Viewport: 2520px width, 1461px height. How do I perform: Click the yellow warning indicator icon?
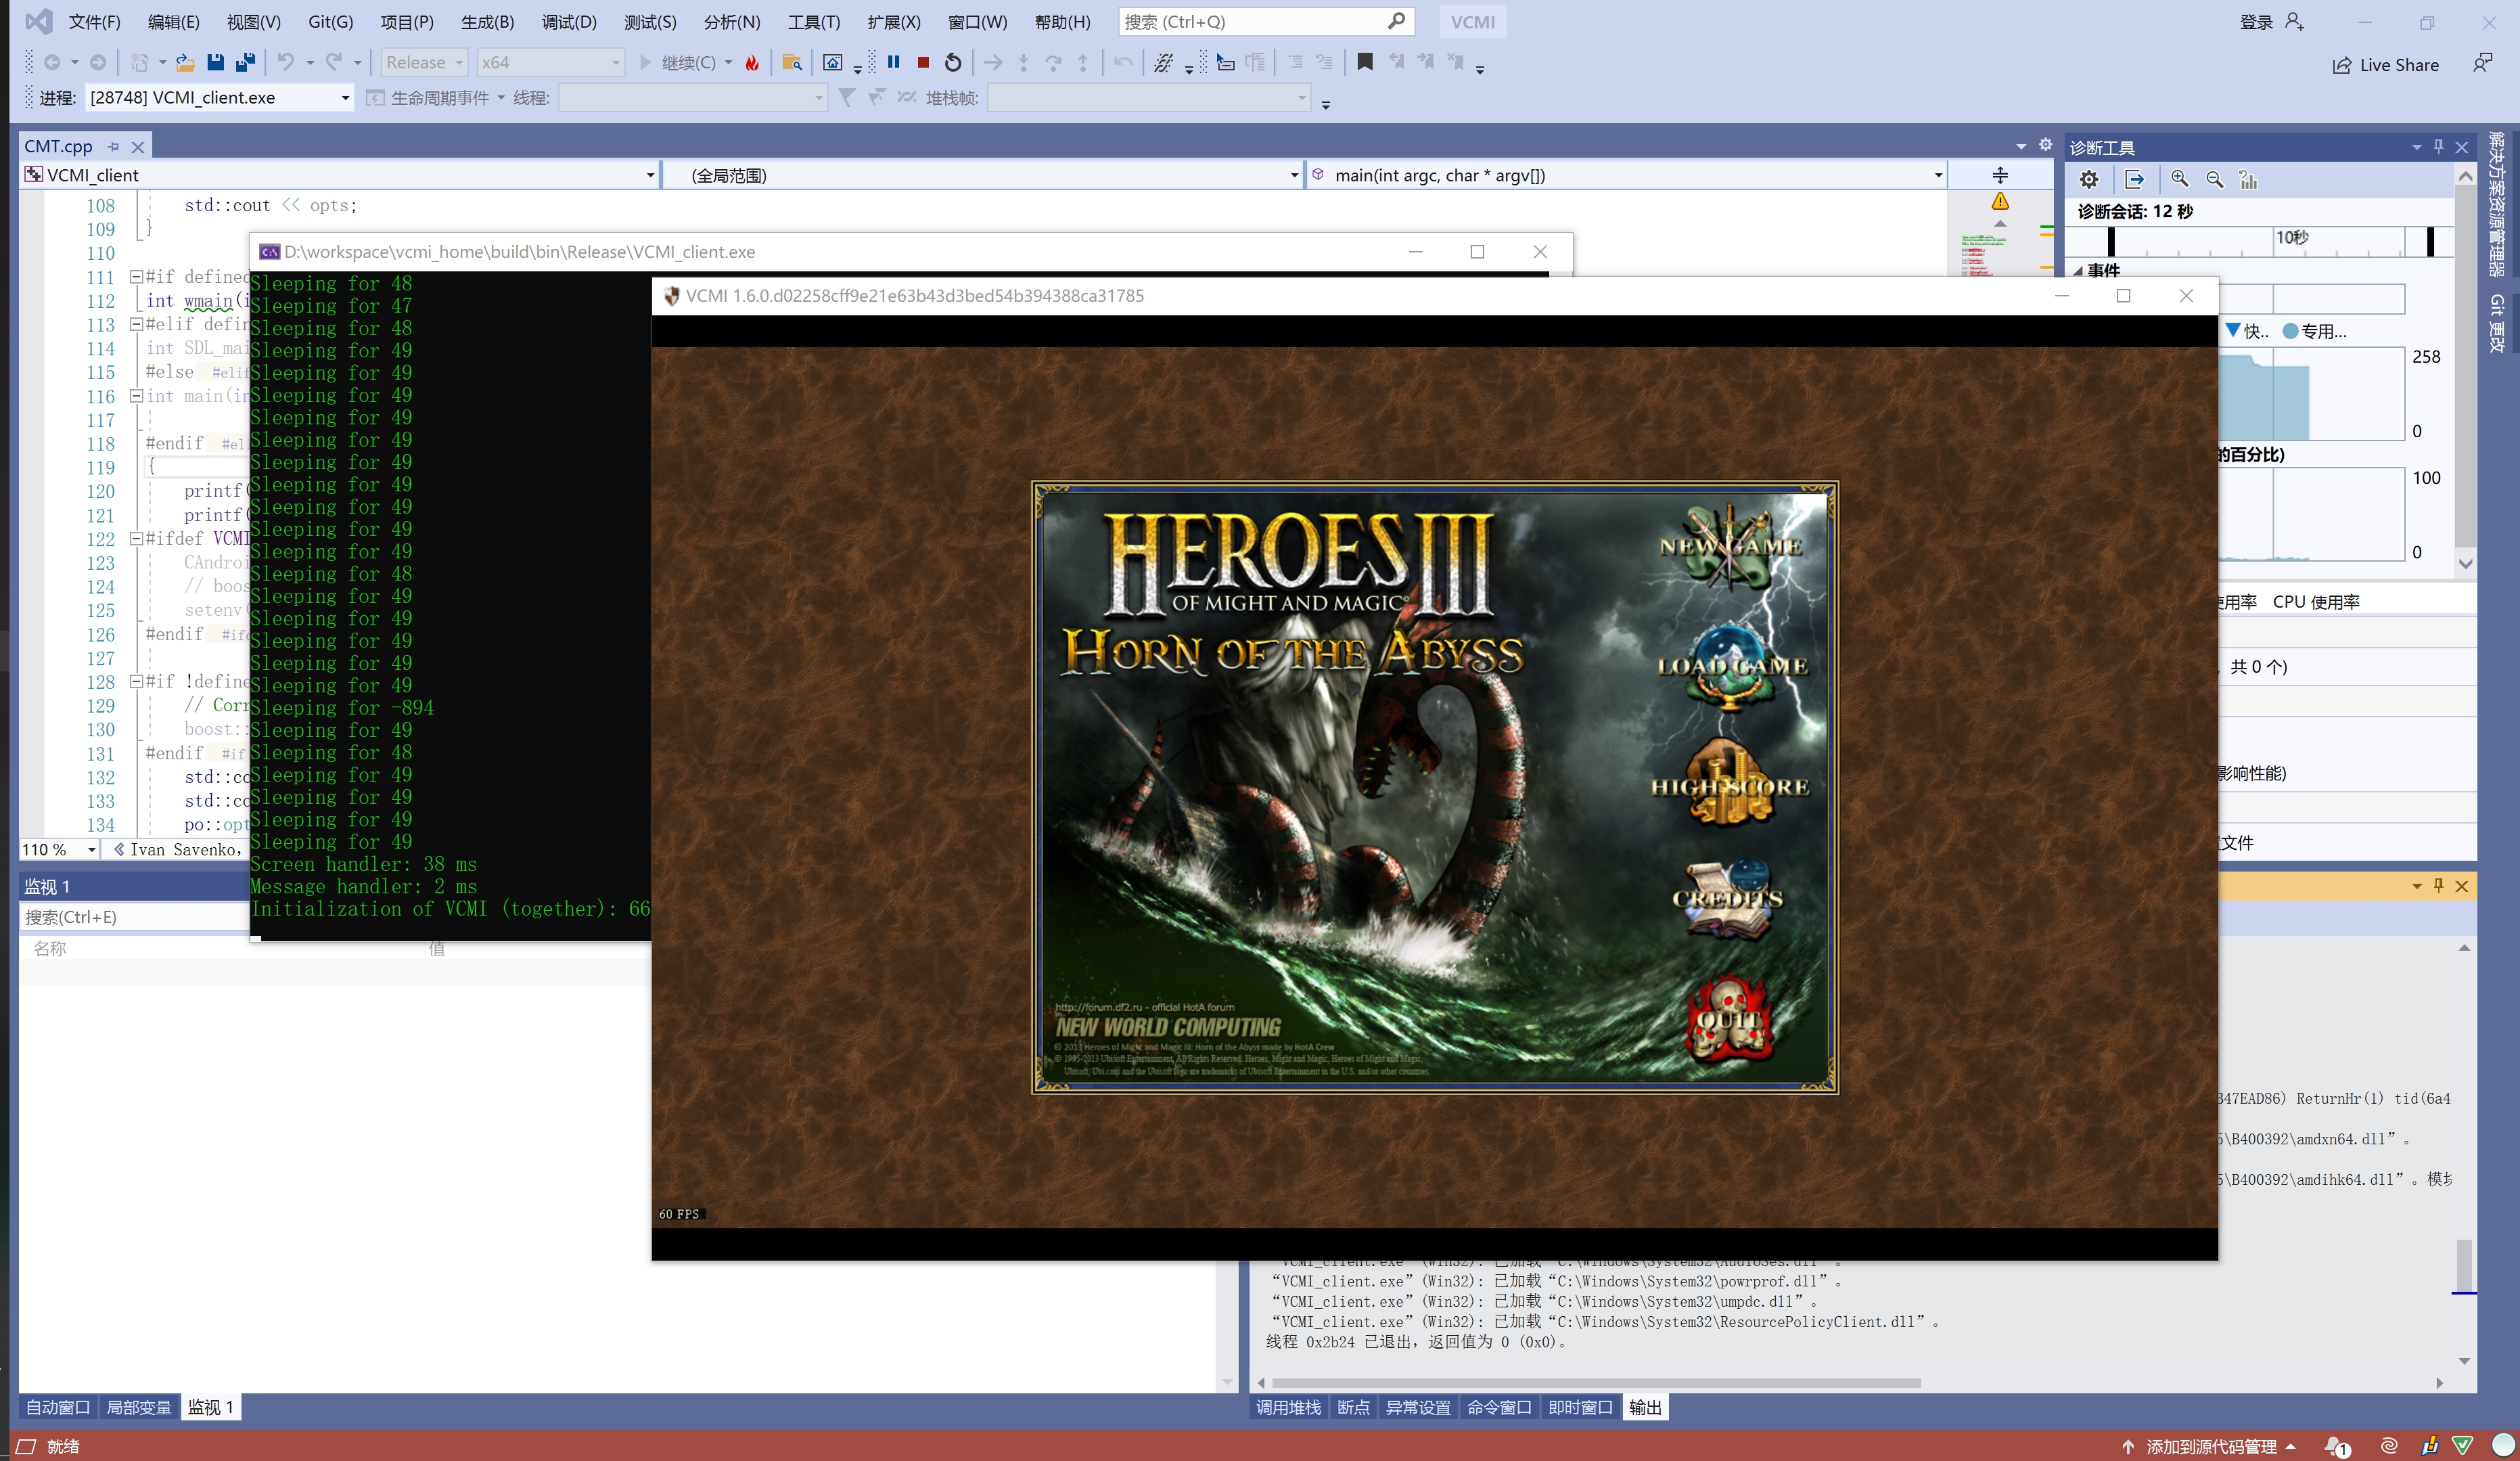click(2000, 201)
